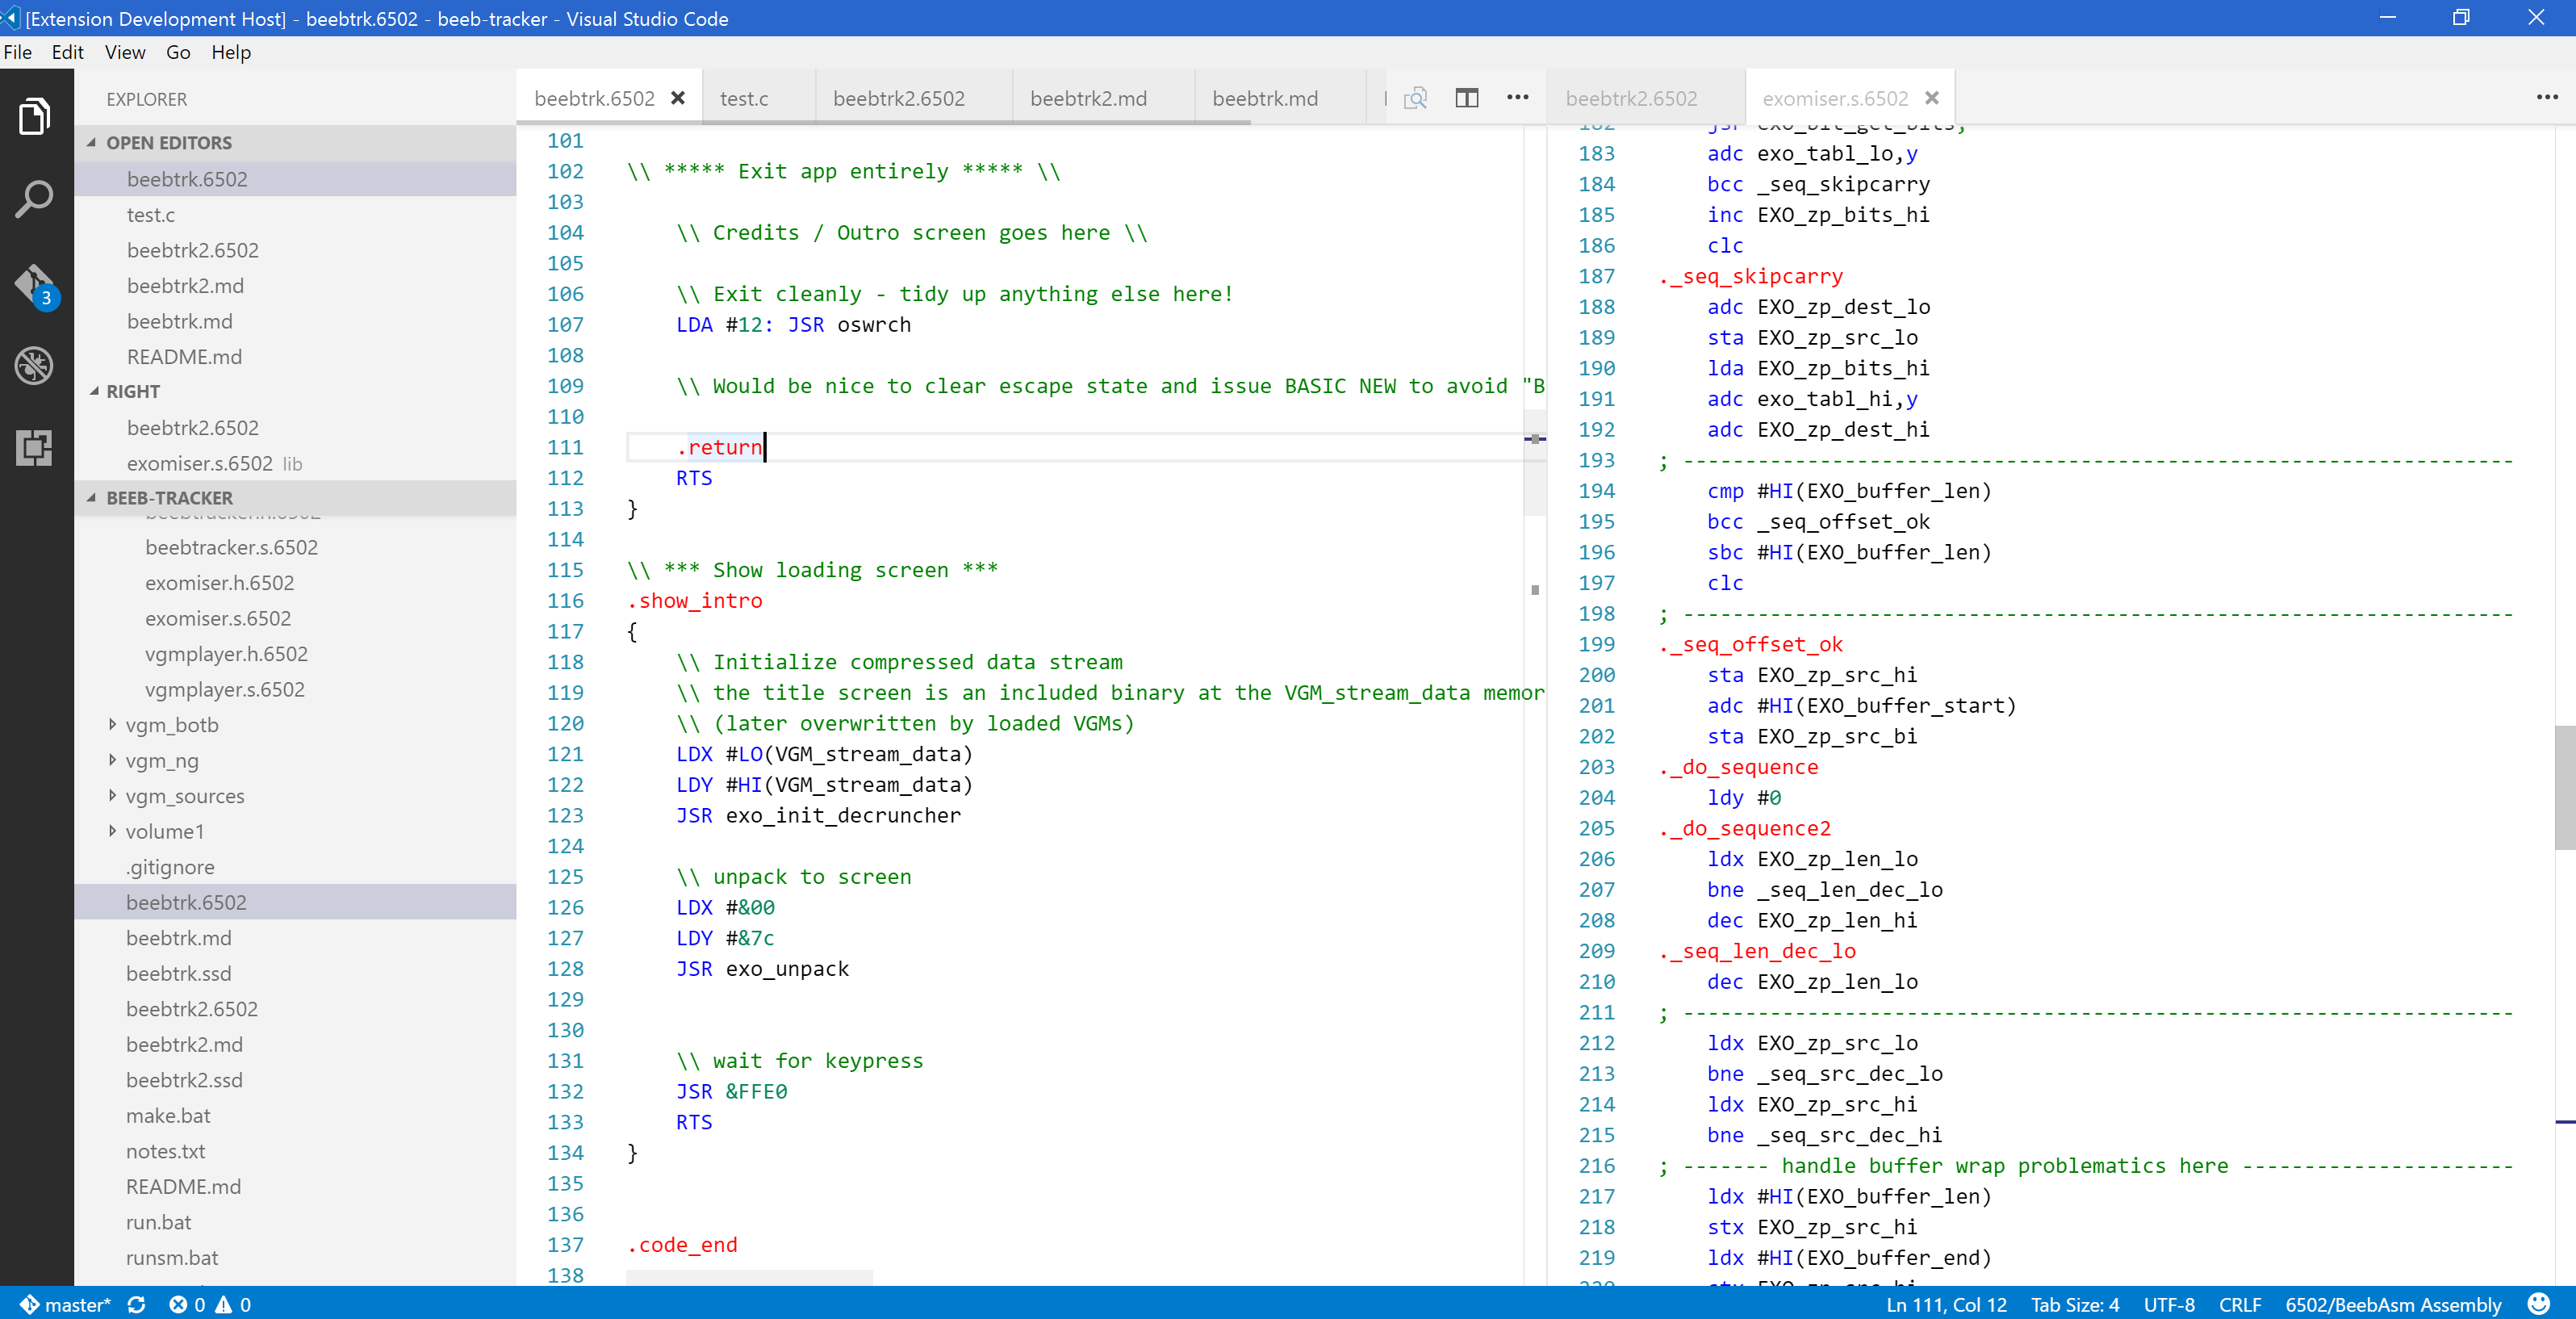Switch to beebtrk2.6502 tab in right group
This screenshot has width=2576, height=1319.
[x=1645, y=98]
